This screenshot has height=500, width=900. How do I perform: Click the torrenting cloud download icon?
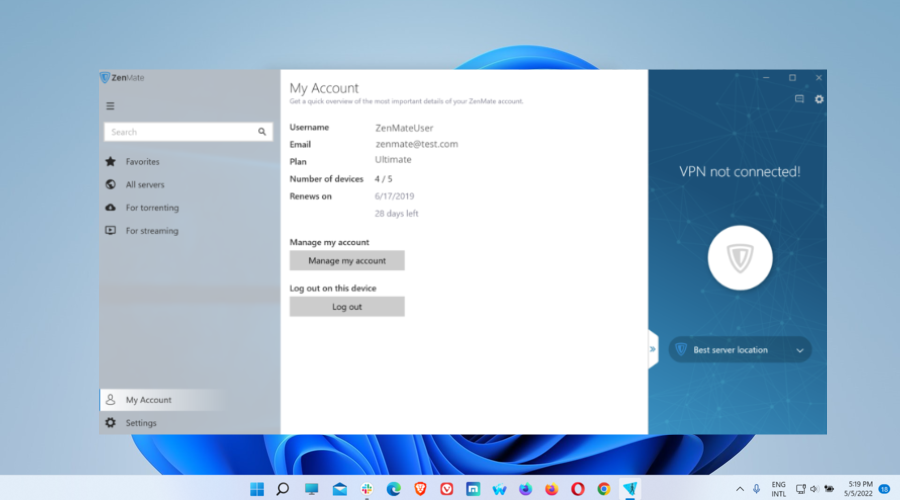coord(111,207)
